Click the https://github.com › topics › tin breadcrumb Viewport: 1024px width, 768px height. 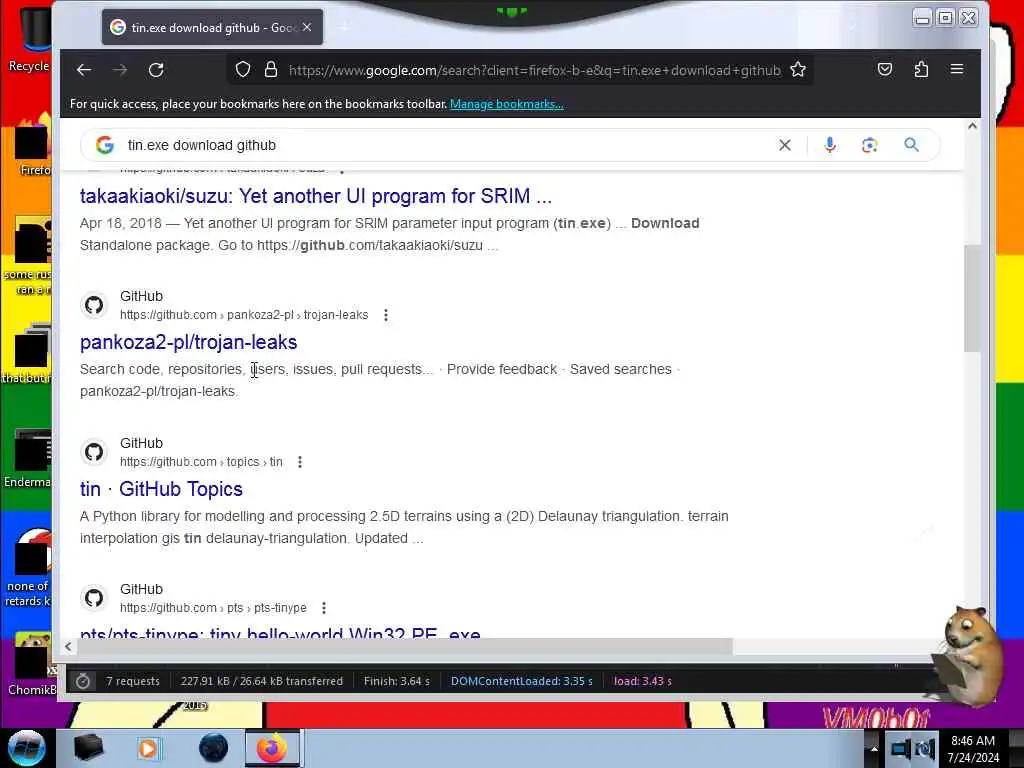201,462
